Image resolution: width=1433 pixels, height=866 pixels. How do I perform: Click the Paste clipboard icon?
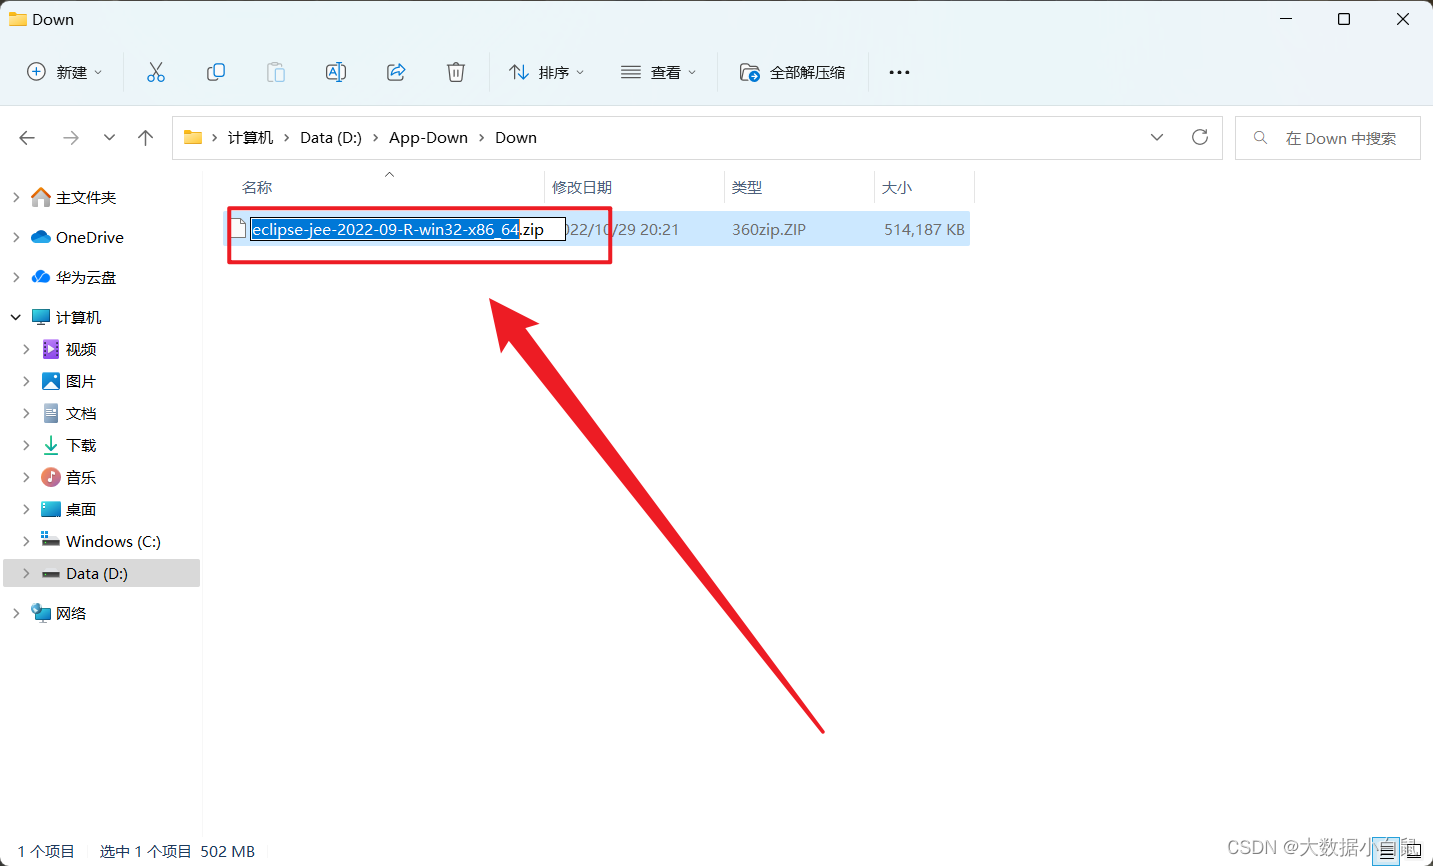tap(276, 72)
